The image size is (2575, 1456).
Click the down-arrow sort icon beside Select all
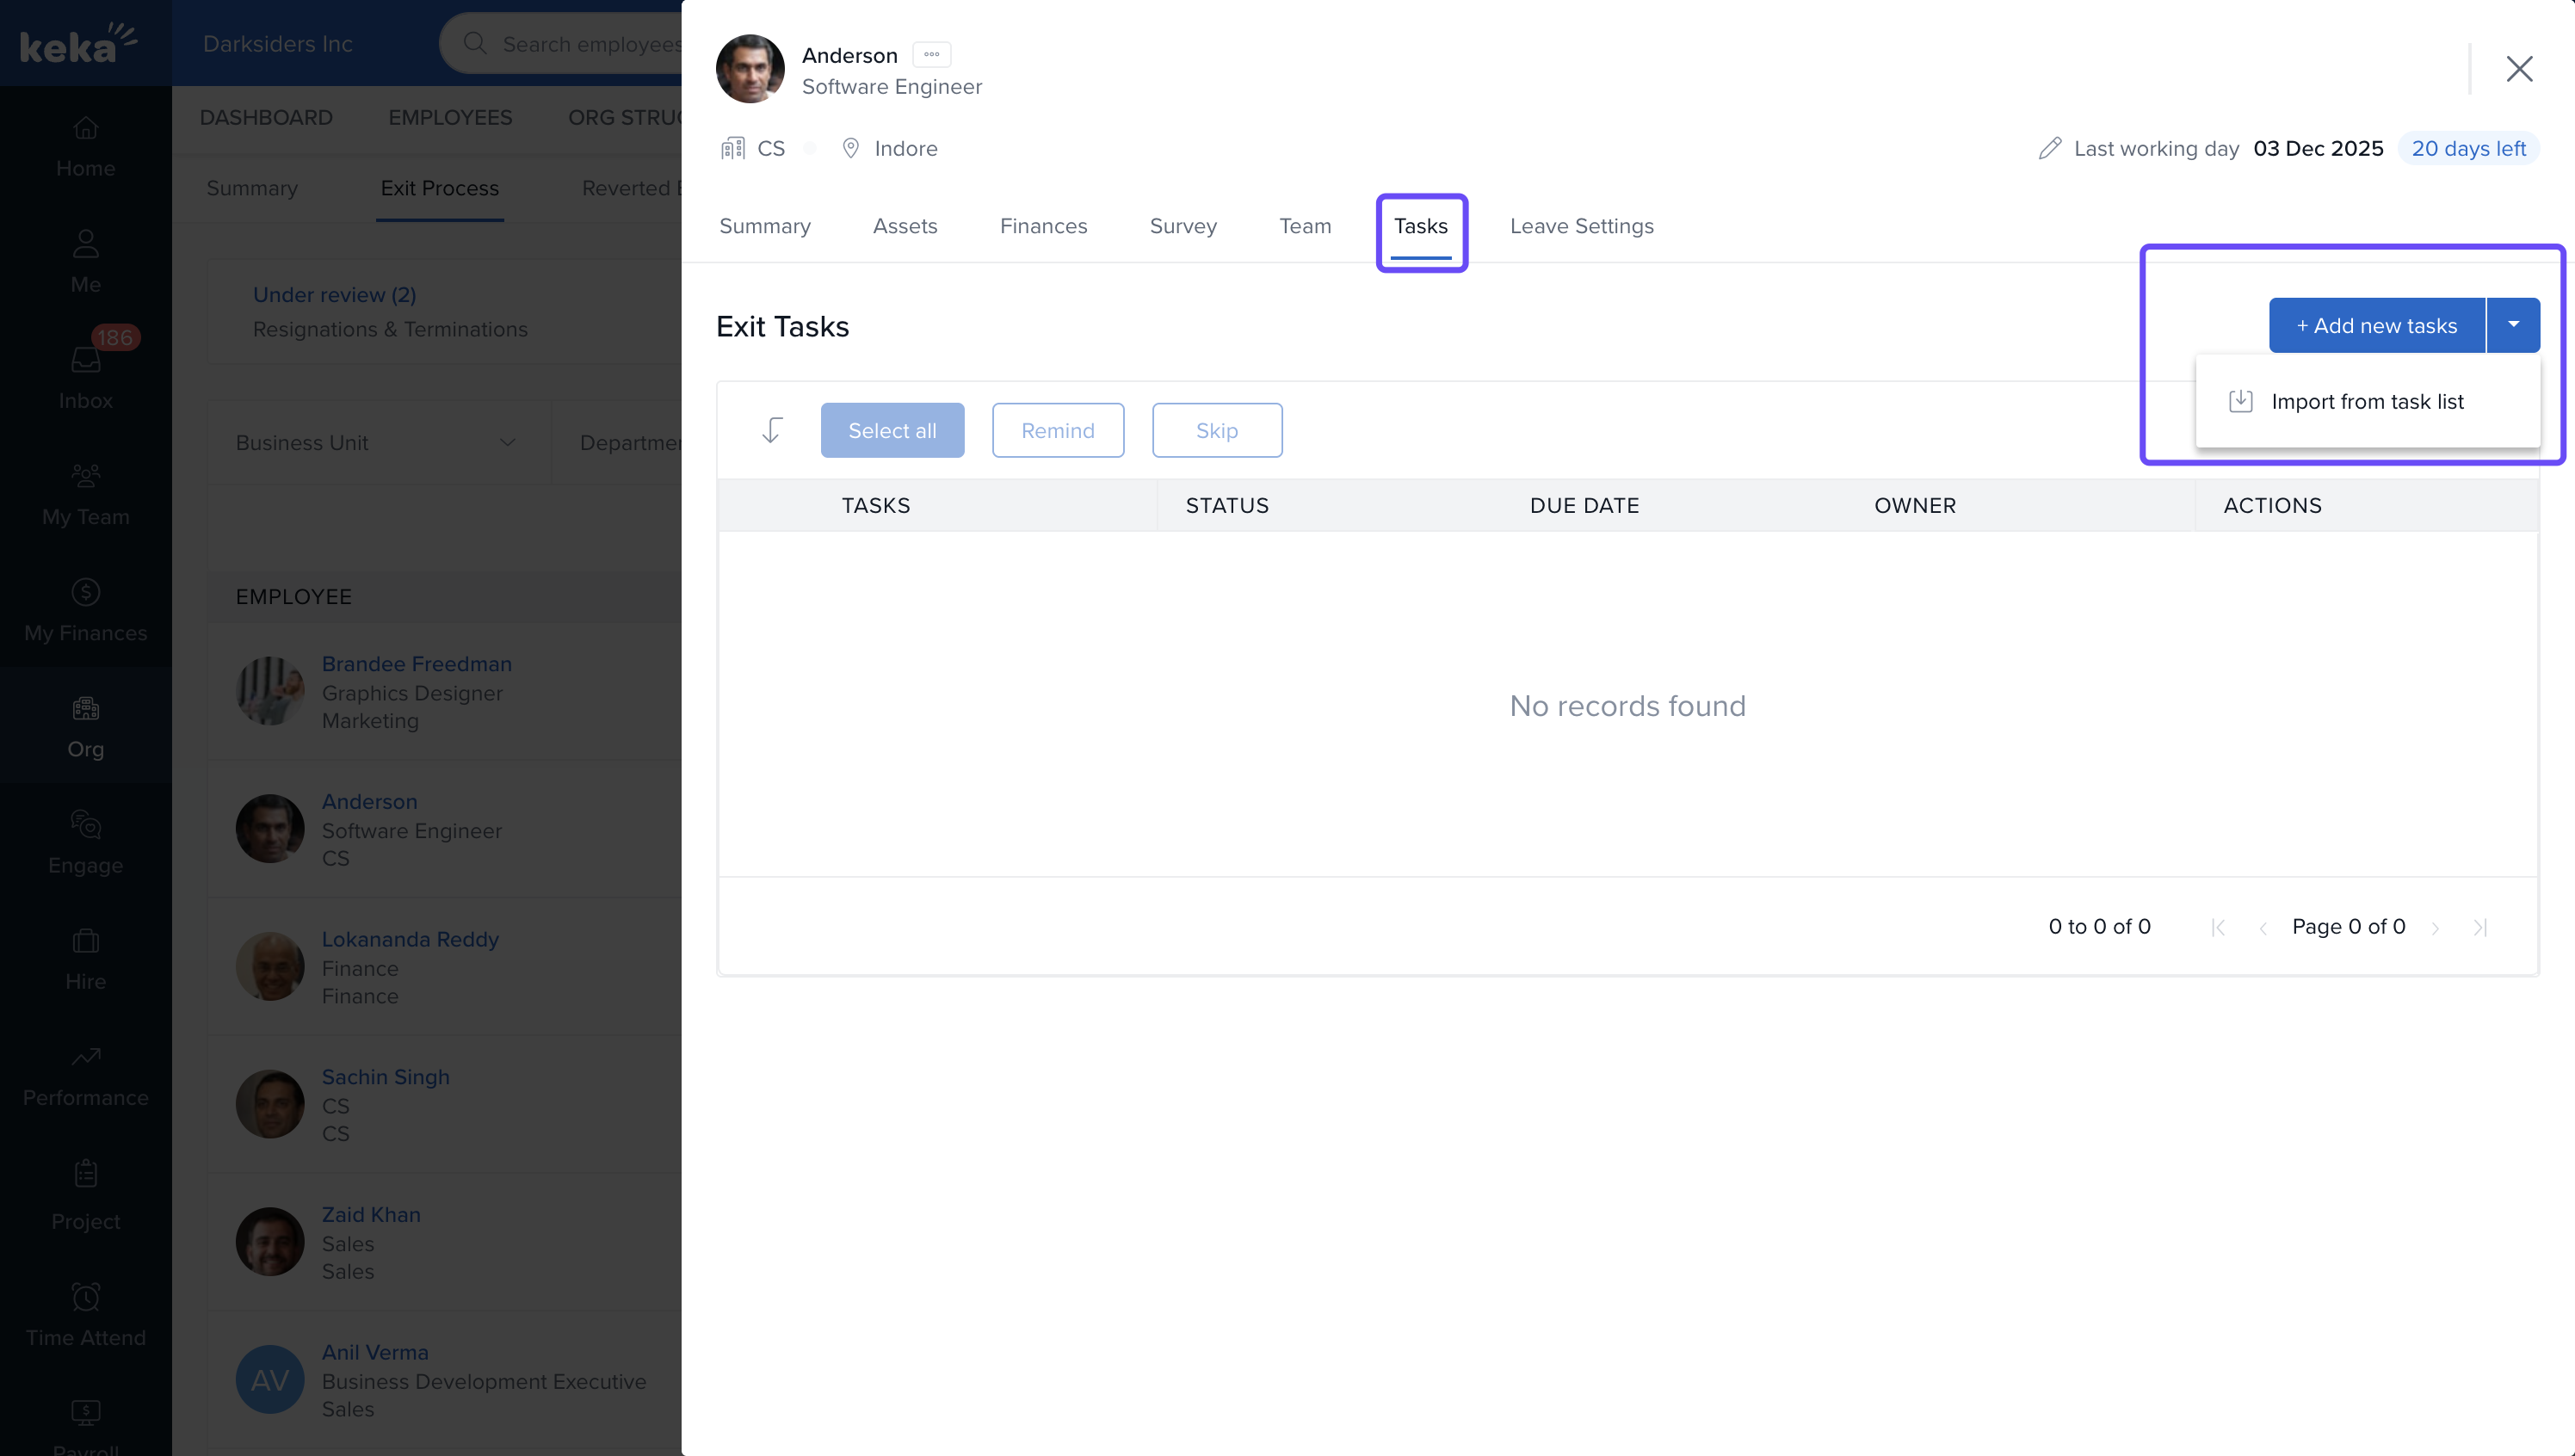[771, 430]
